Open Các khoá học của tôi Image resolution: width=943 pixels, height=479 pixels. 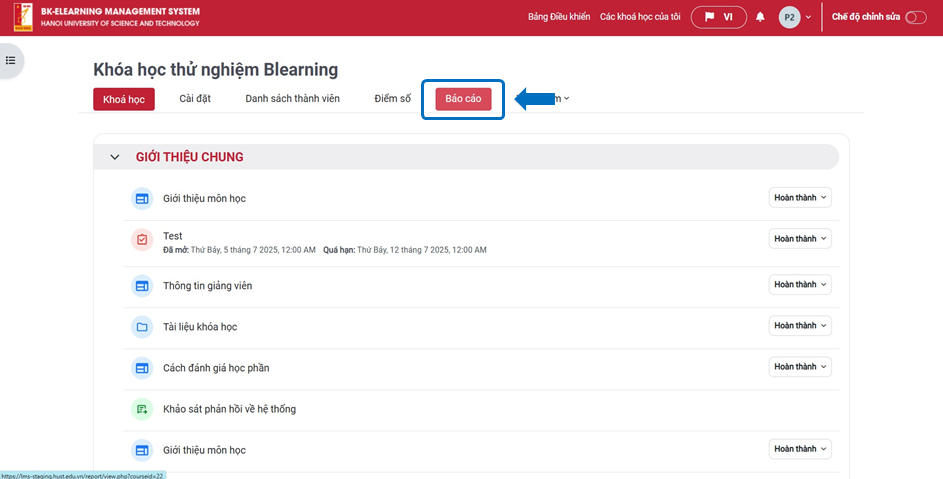click(640, 17)
